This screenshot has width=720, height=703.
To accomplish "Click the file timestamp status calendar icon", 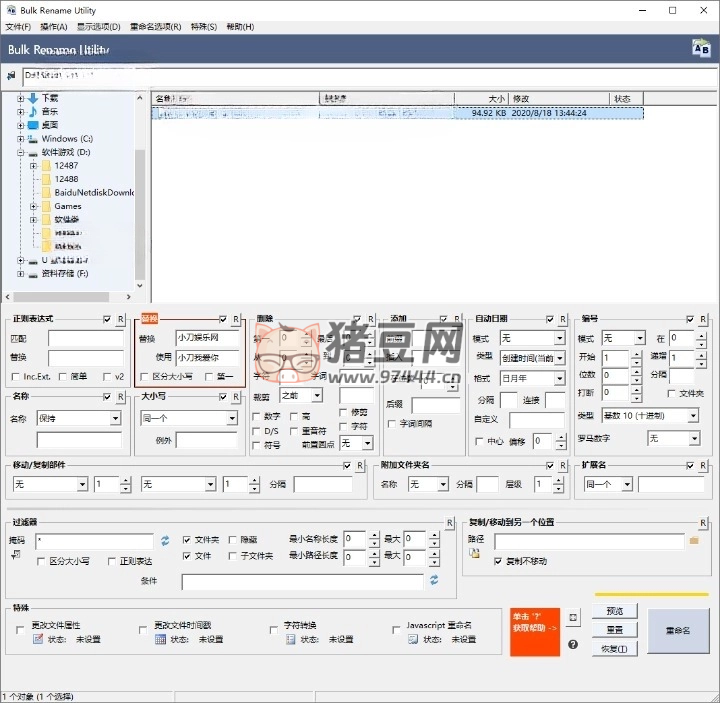I will click(x=159, y=639).
